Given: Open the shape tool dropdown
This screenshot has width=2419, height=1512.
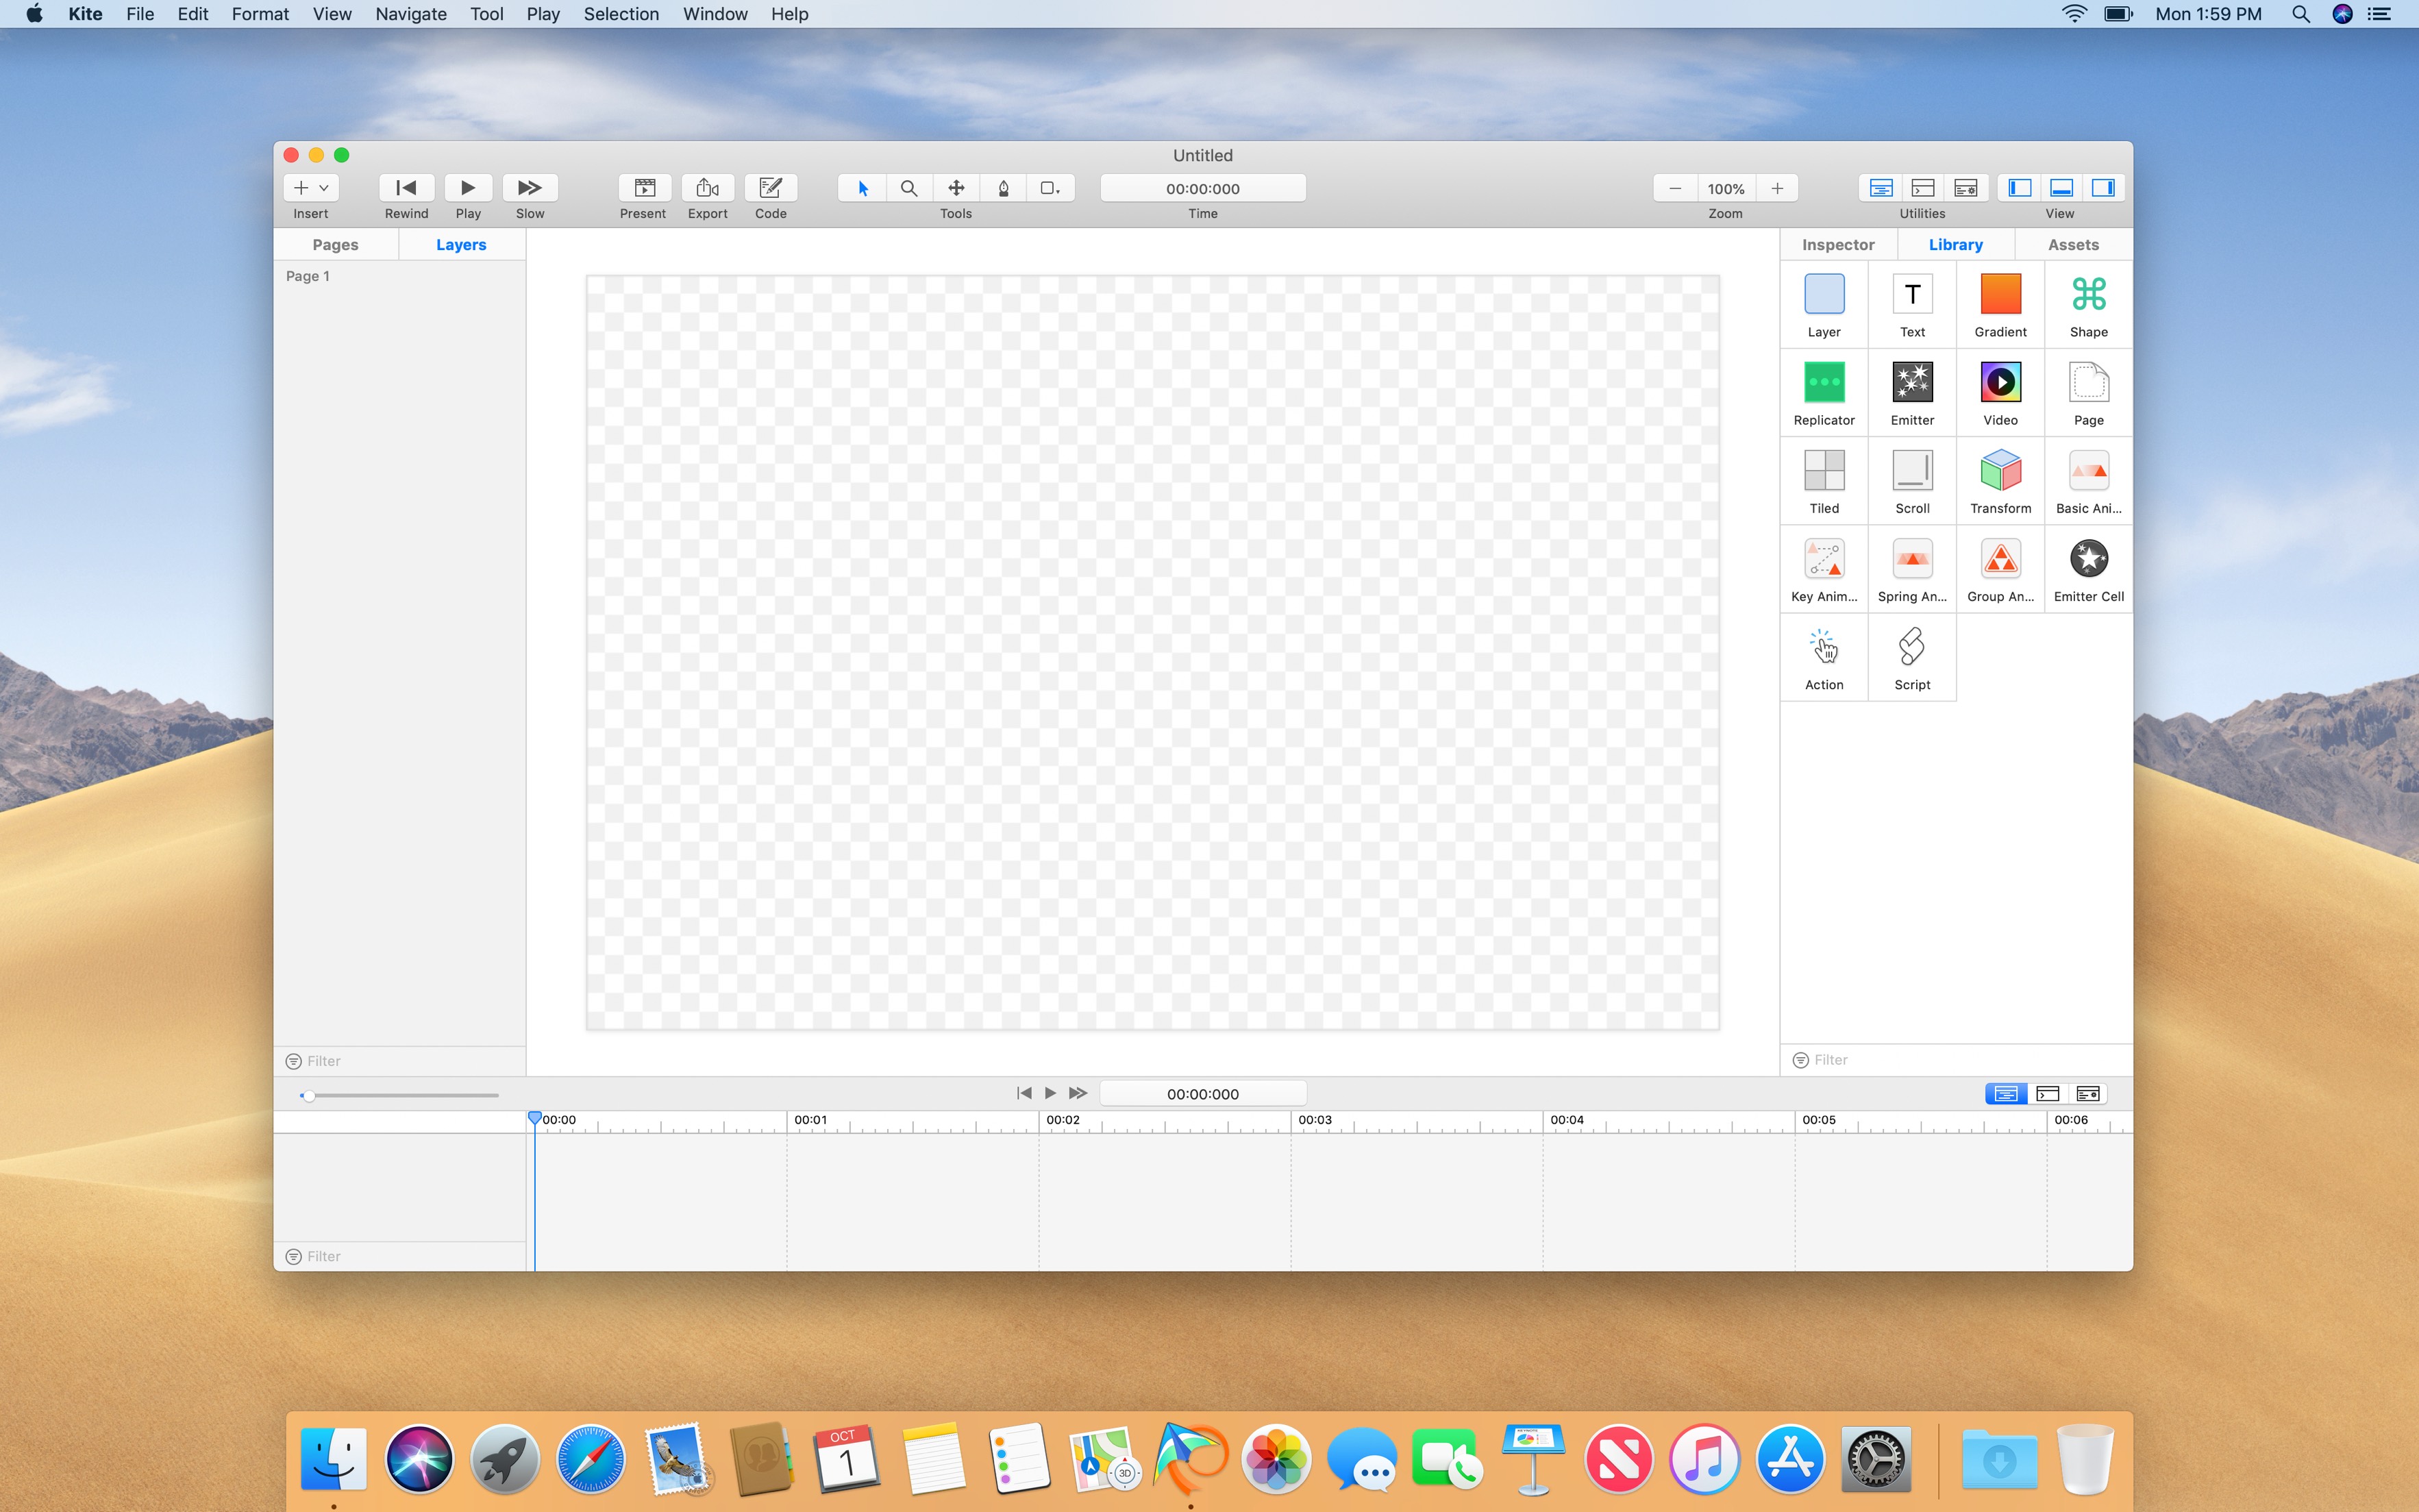Looking at the screenshot, I should [x=1050, y=188].
